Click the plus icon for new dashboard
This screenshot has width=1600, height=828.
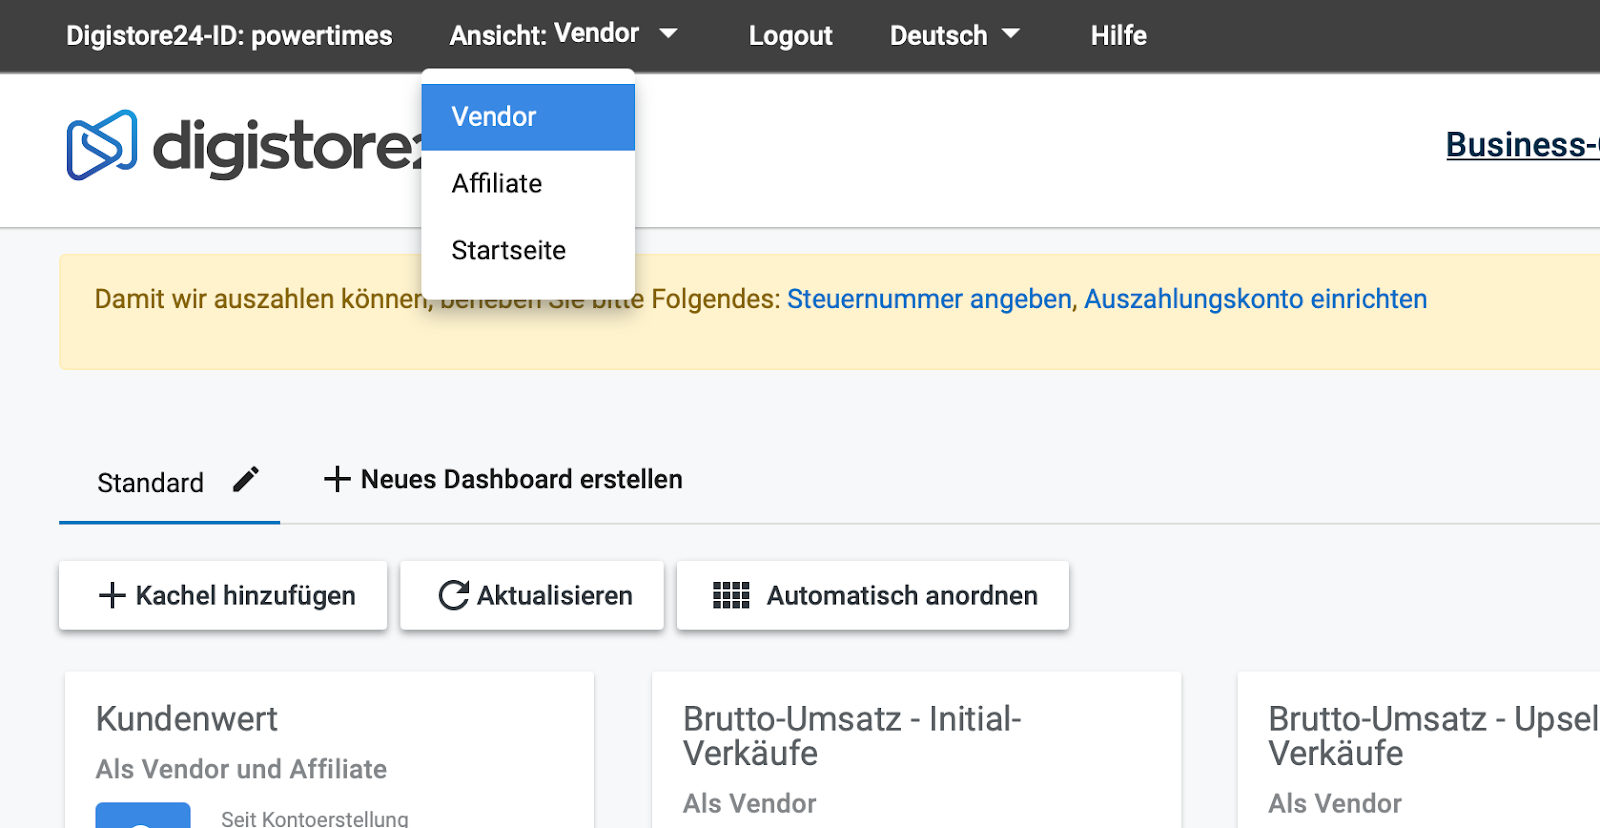337,479
